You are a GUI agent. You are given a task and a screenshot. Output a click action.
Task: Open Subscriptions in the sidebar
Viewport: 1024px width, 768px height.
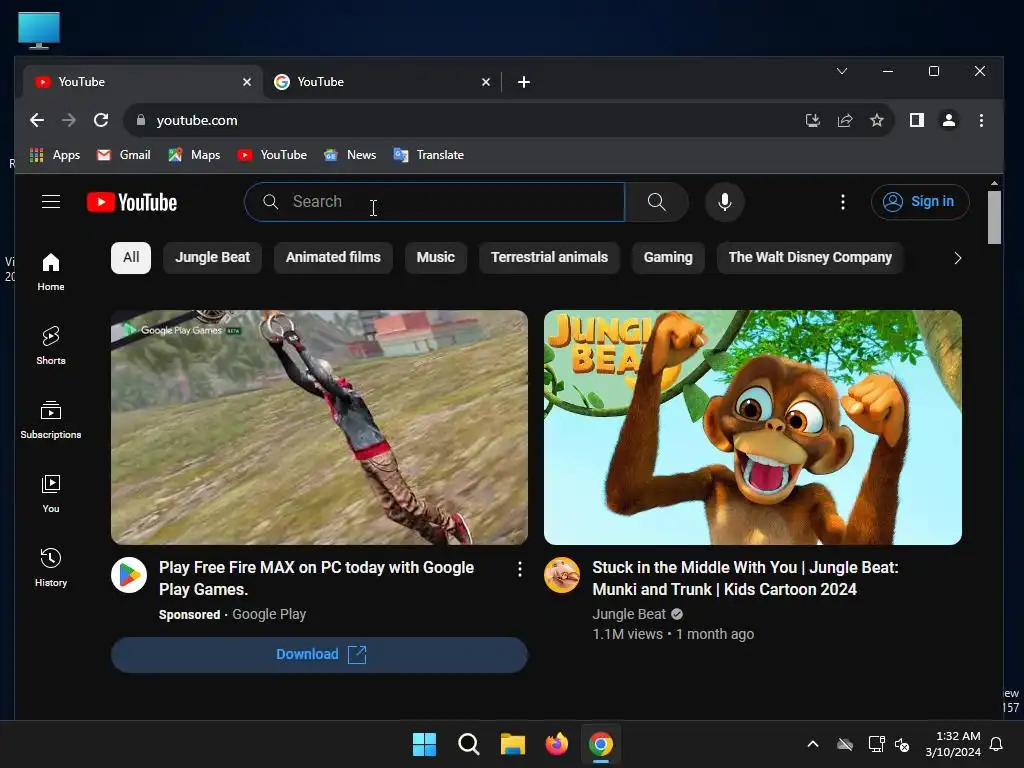coord(50,420)
